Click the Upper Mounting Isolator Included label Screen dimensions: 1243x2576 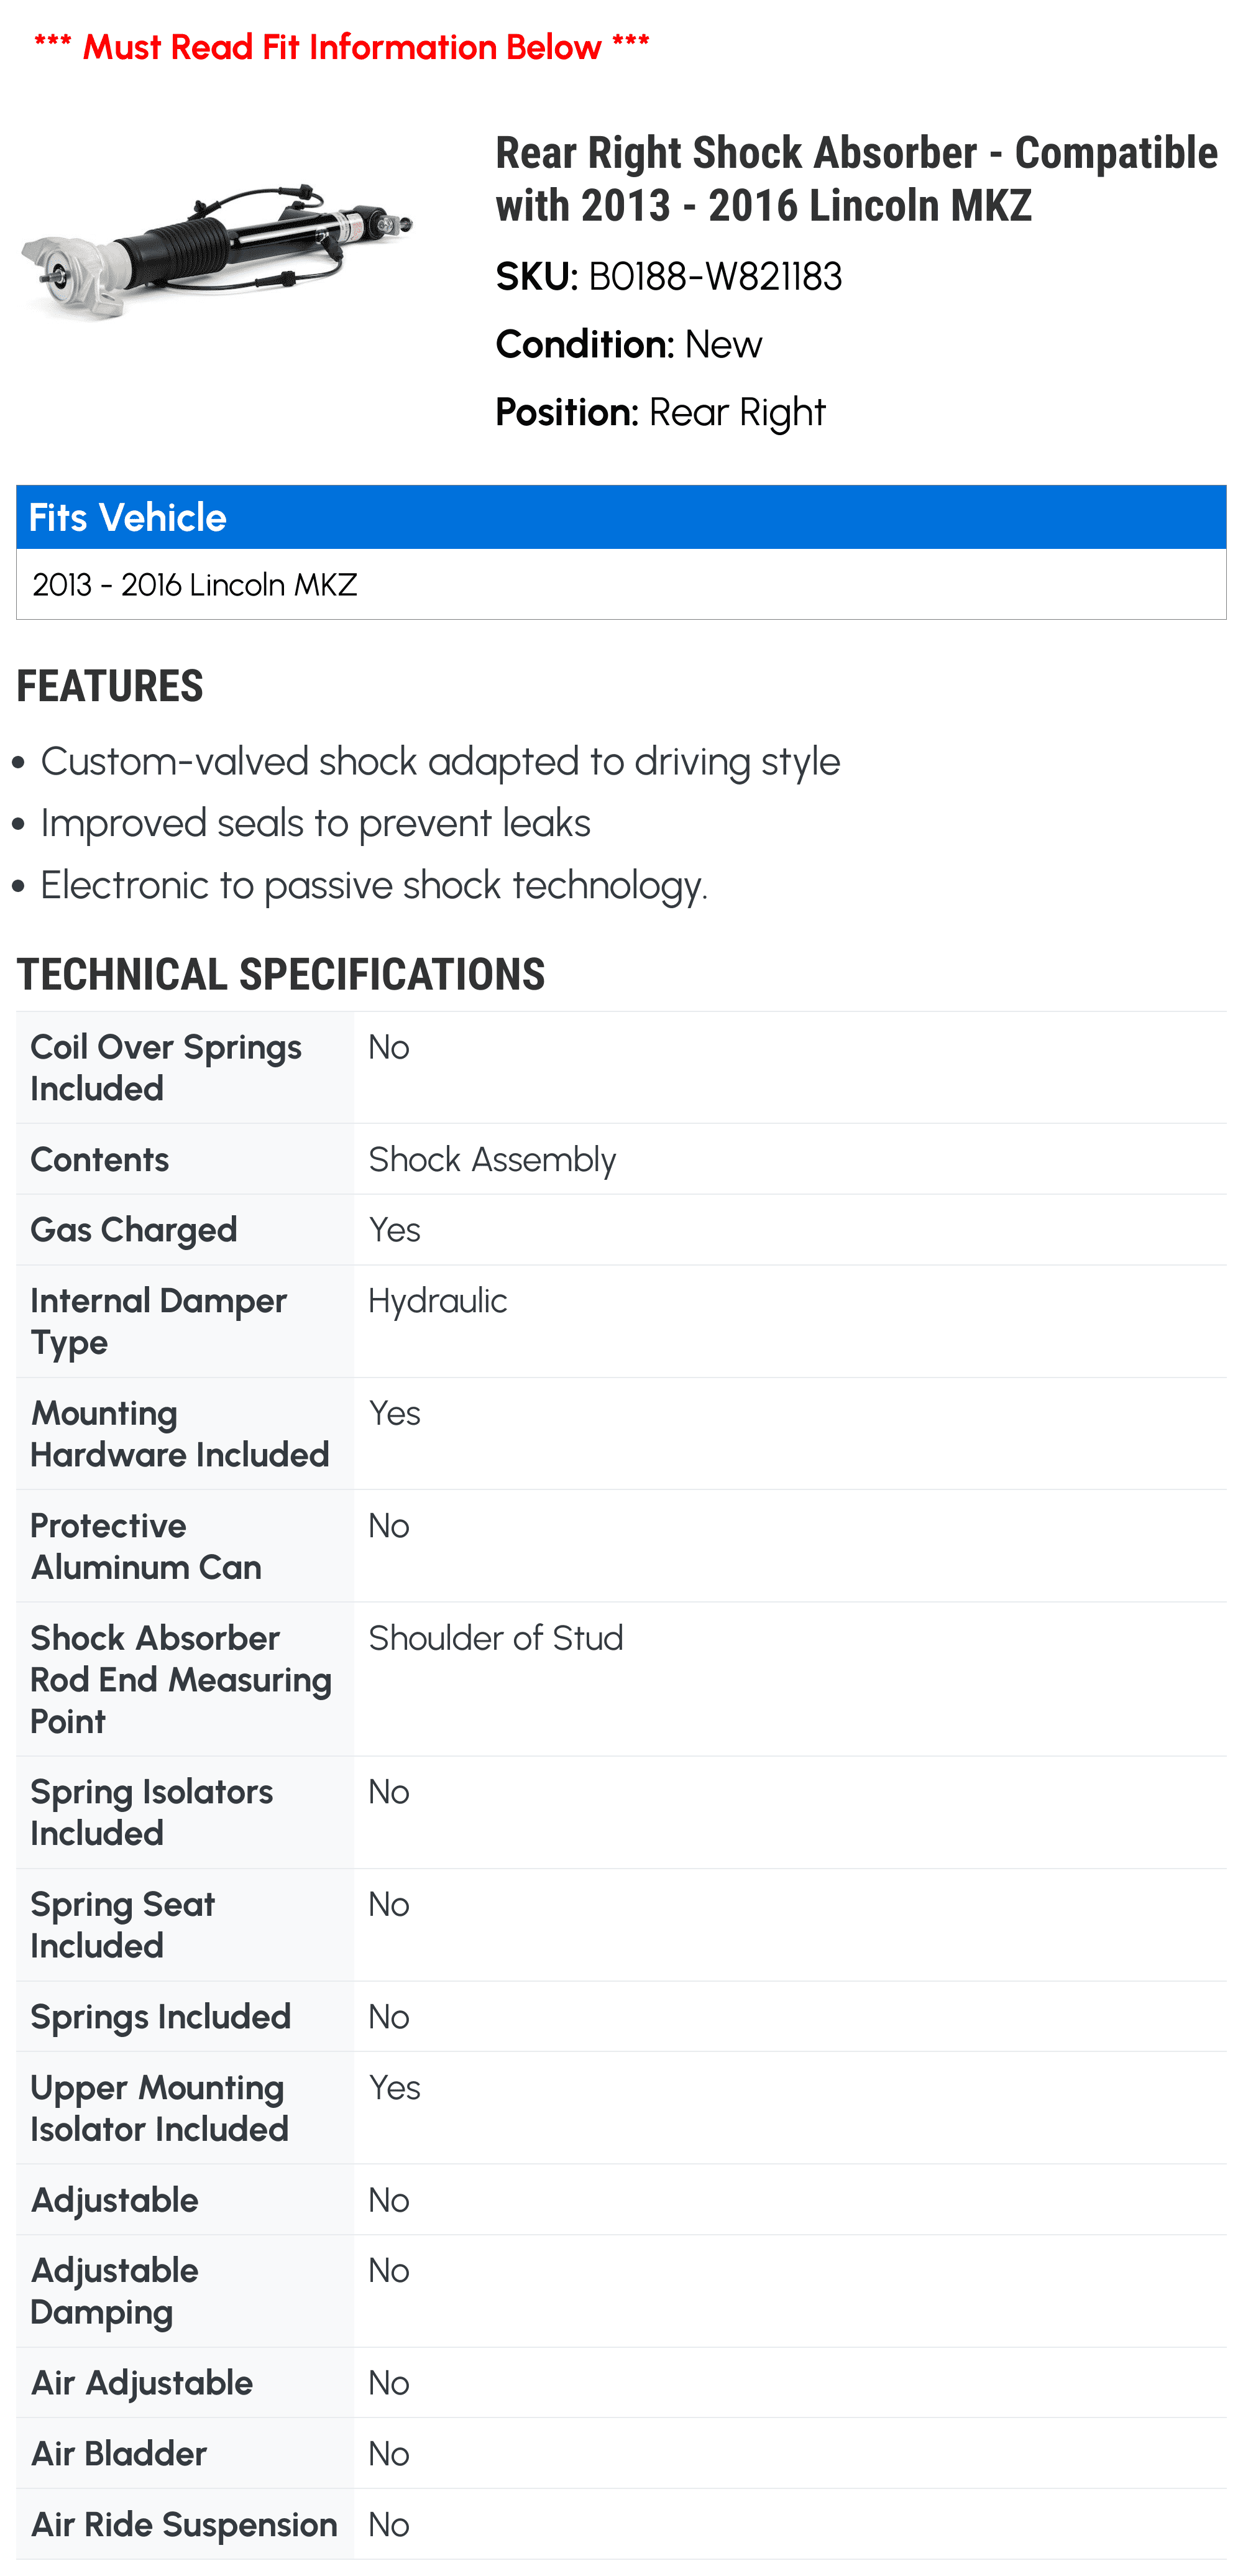click(x=159, y=2108)
